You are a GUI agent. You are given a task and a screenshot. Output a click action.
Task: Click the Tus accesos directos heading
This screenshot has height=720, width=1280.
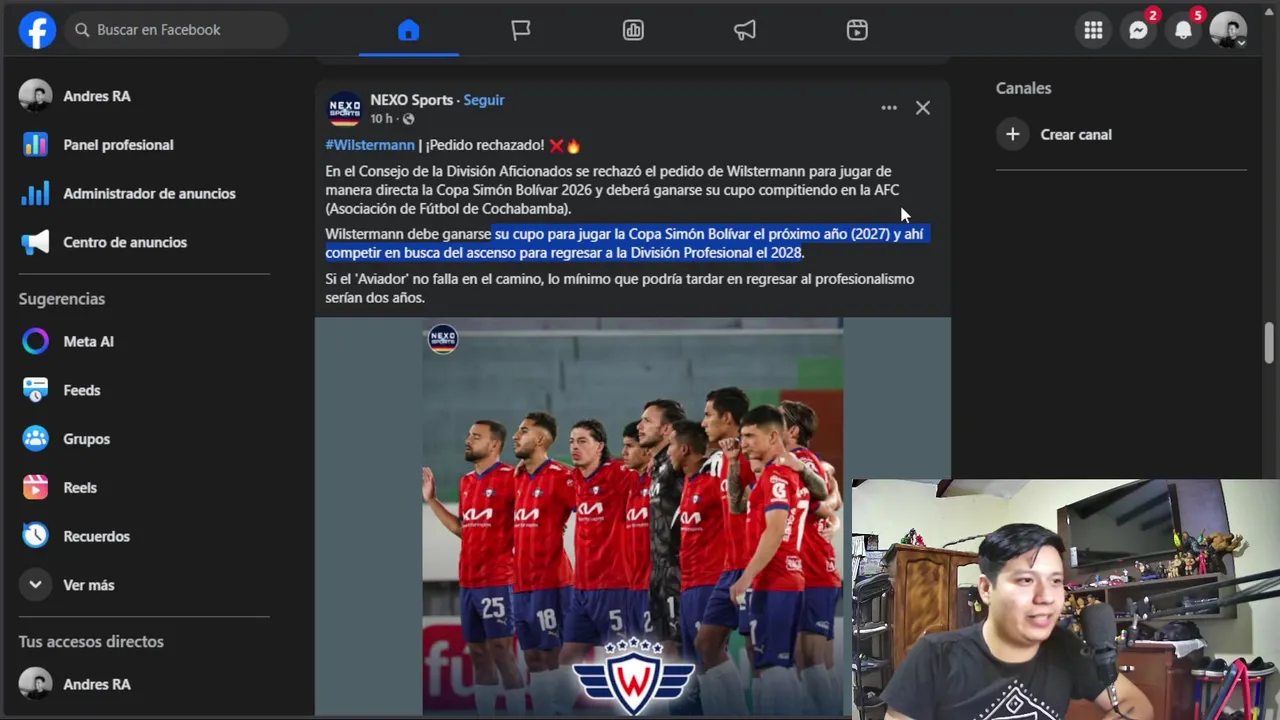(91, 641)
